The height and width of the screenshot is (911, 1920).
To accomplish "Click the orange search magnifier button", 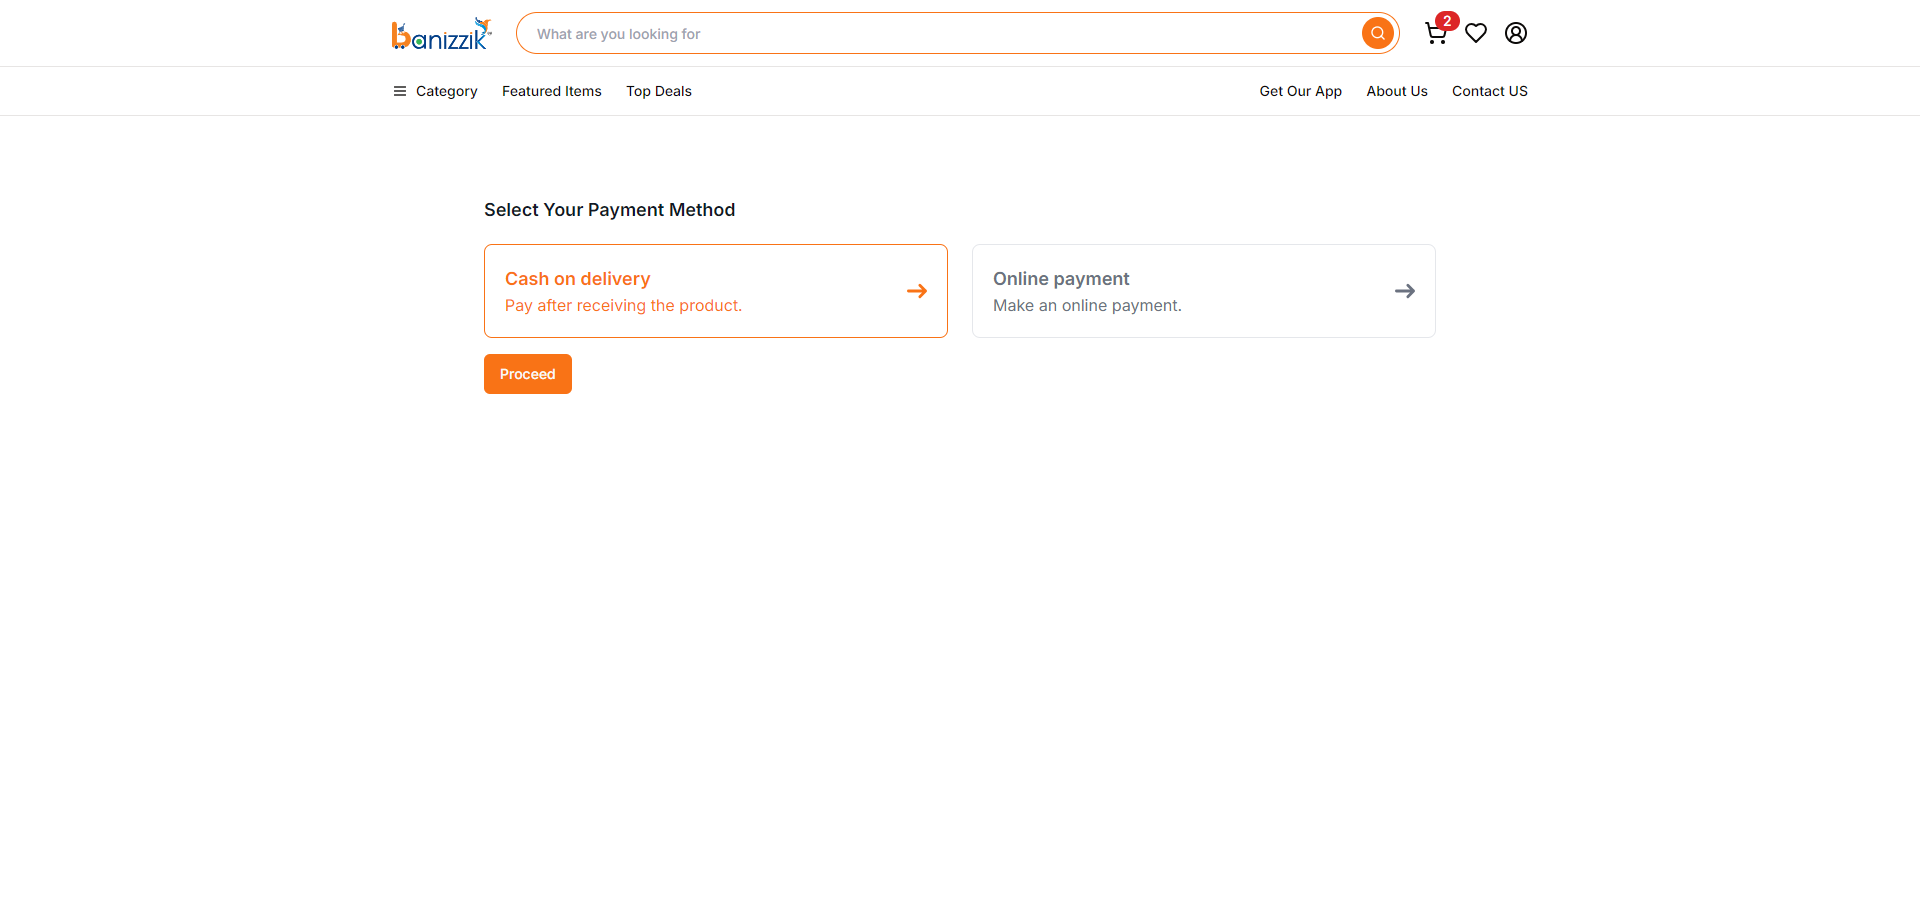I will point(1378,33).
